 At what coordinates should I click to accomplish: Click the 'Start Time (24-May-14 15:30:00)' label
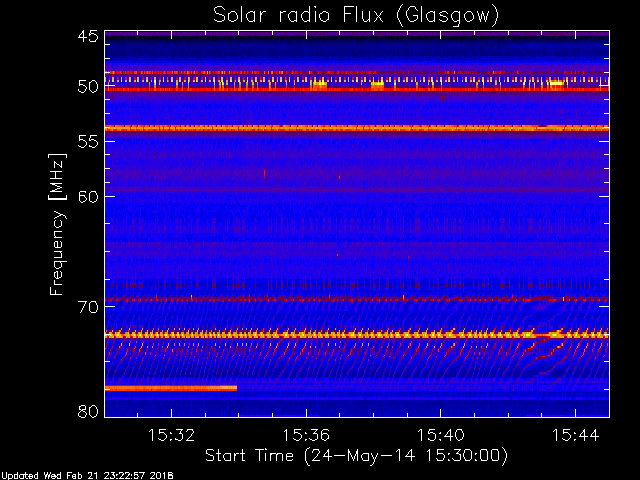(x=356, y=456)
